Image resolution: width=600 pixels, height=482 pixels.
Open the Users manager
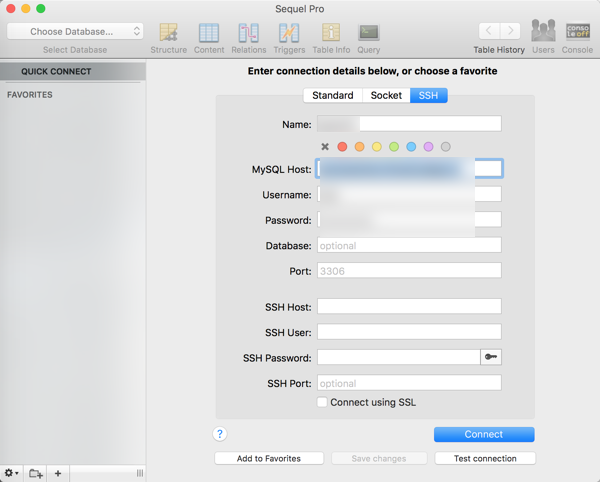coord(543,37)
